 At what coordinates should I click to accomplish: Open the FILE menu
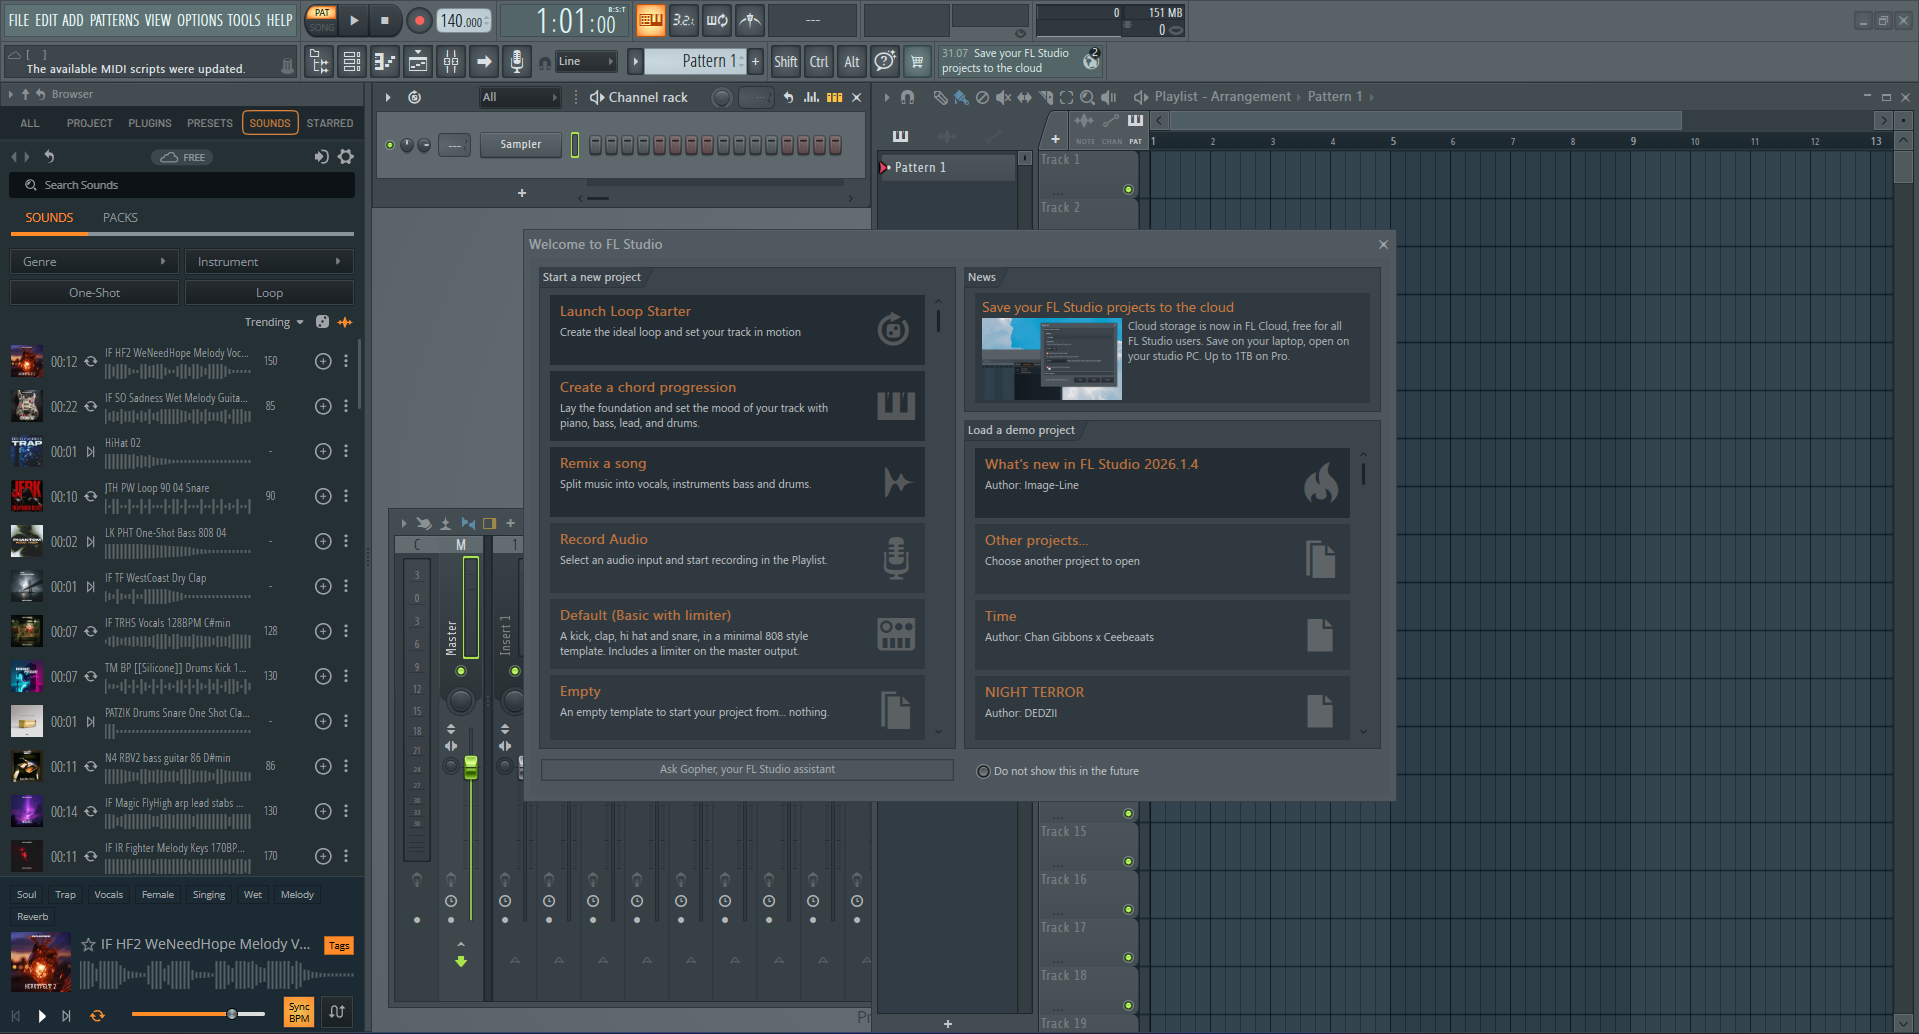click(x=19, y=20)
